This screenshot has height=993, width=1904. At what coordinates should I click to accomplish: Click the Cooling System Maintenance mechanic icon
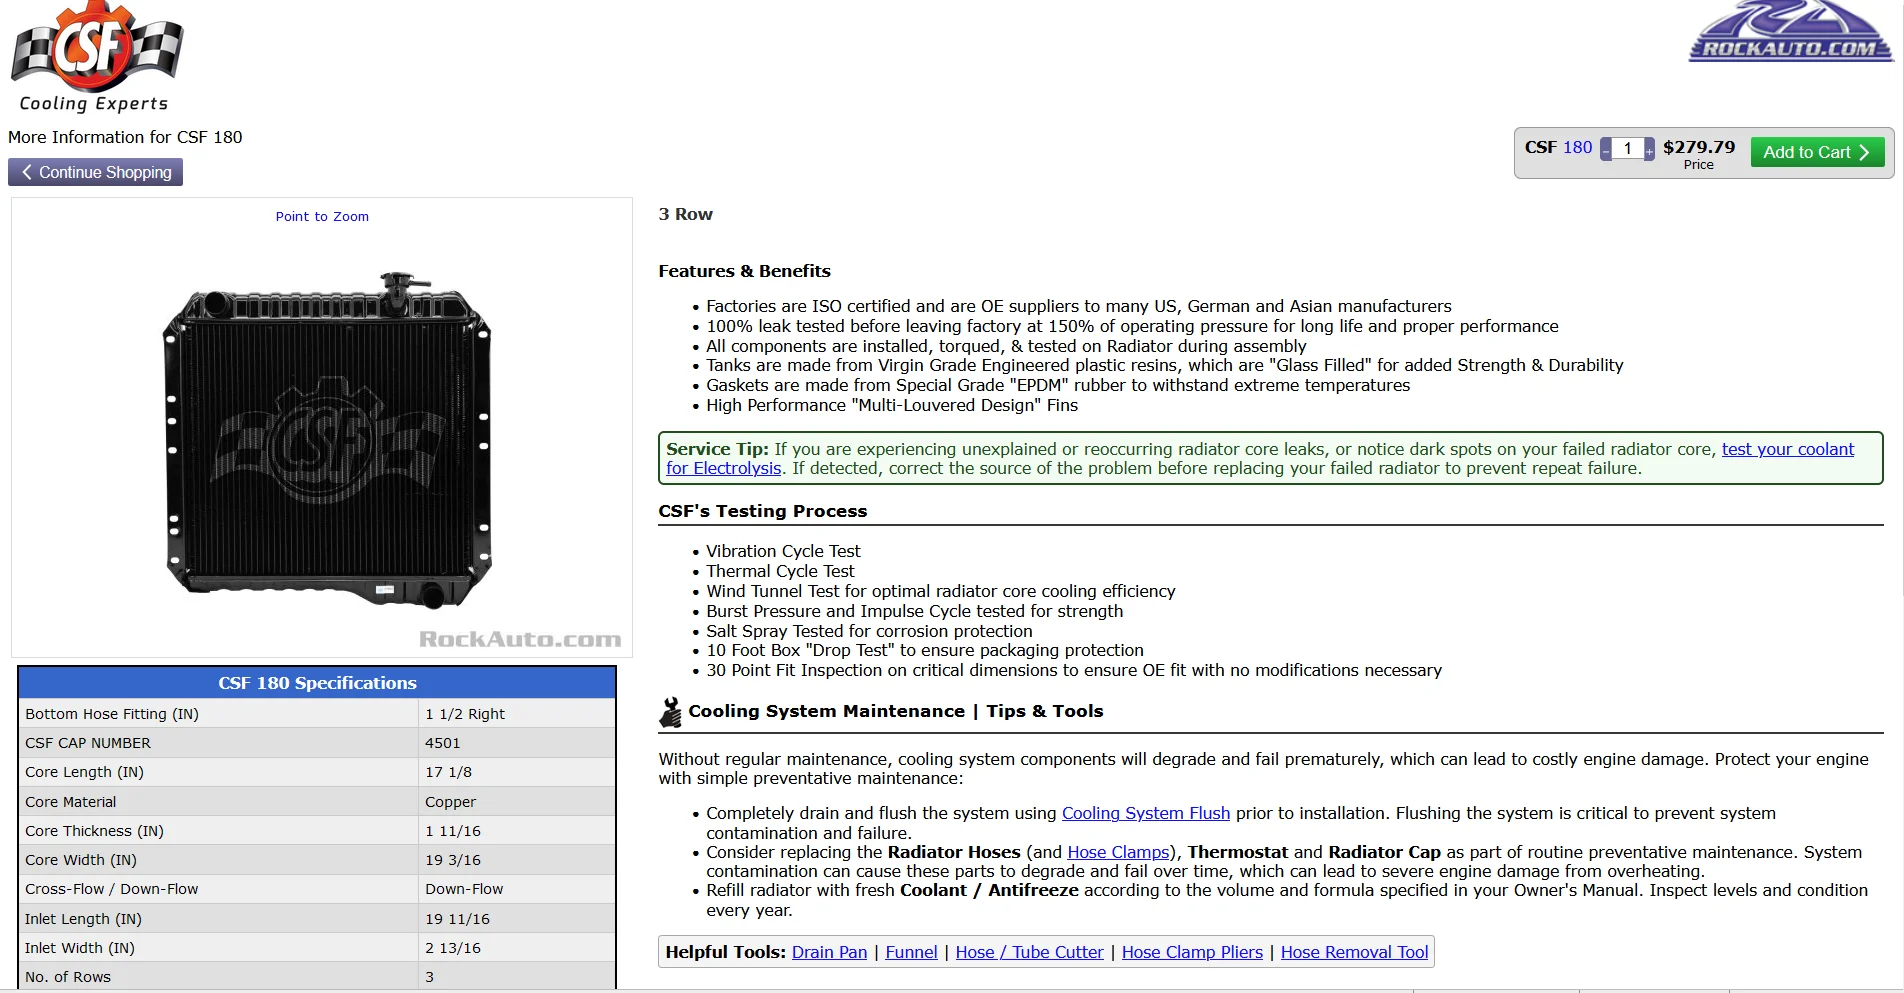click(x=670, y=712)
